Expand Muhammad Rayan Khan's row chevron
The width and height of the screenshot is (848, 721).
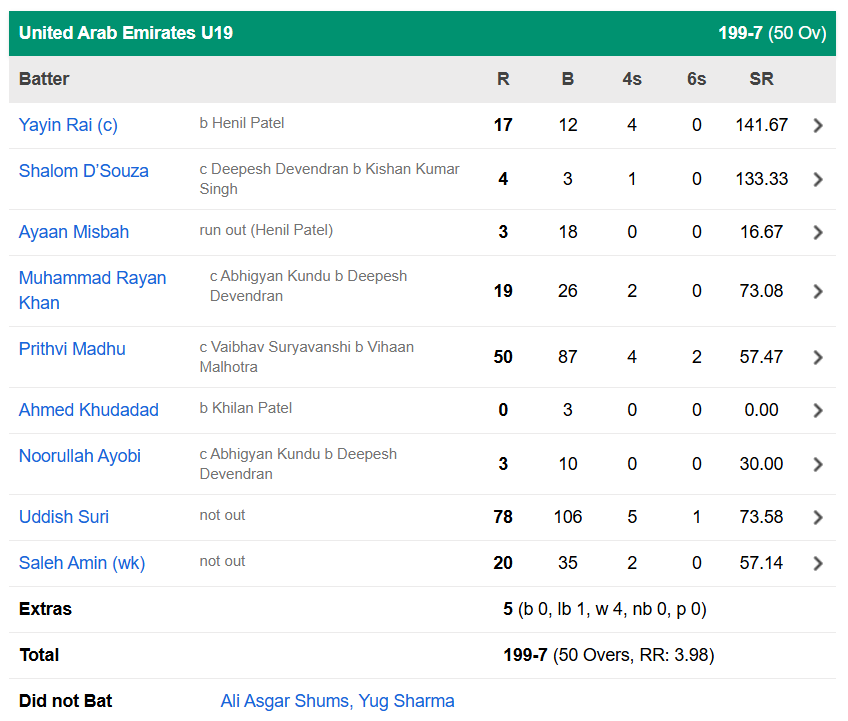tap(818, 290)
